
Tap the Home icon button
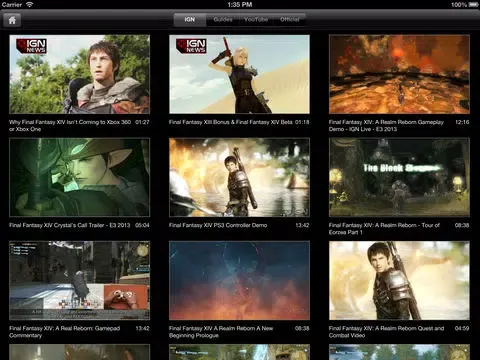[12, 20]
